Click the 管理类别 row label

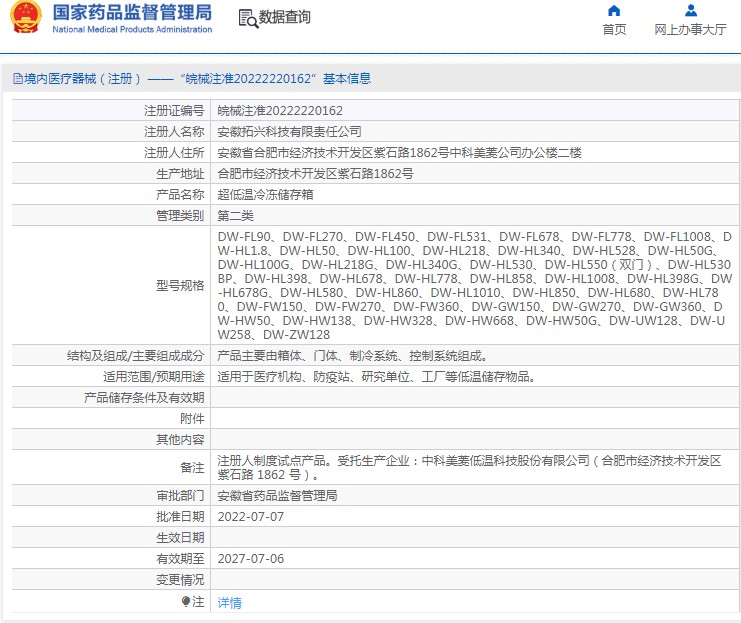[x=180, y=216]
